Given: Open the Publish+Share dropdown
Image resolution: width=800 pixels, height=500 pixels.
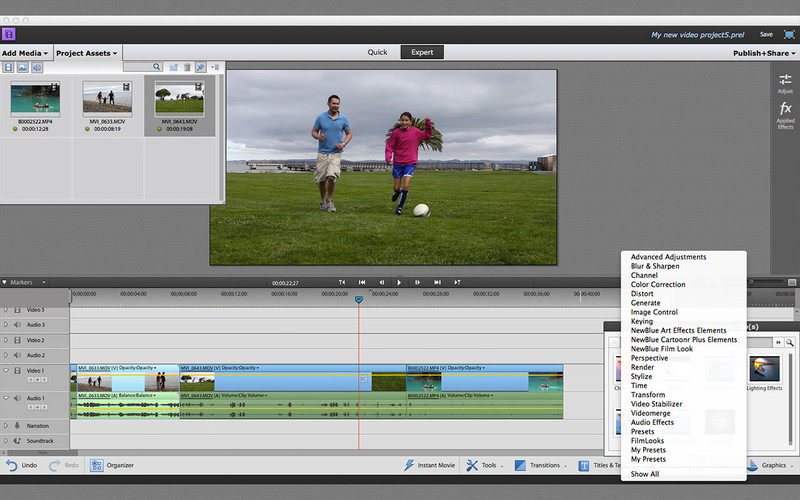Looking at the screenshot, I should coord(763,52).
